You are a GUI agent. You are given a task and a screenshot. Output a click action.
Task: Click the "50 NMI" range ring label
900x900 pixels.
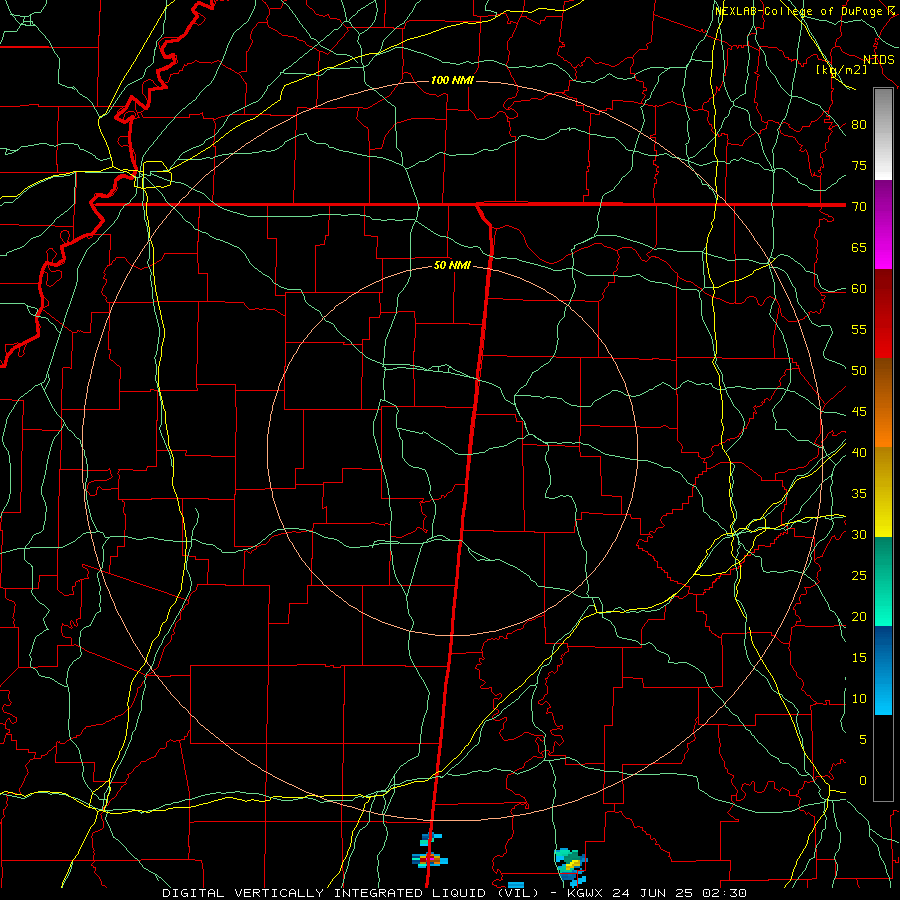452,265
